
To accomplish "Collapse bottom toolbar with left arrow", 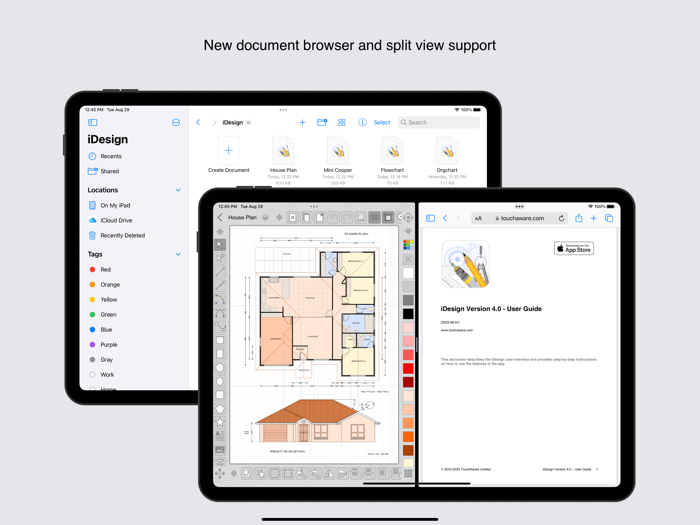I will click(233, 473).
